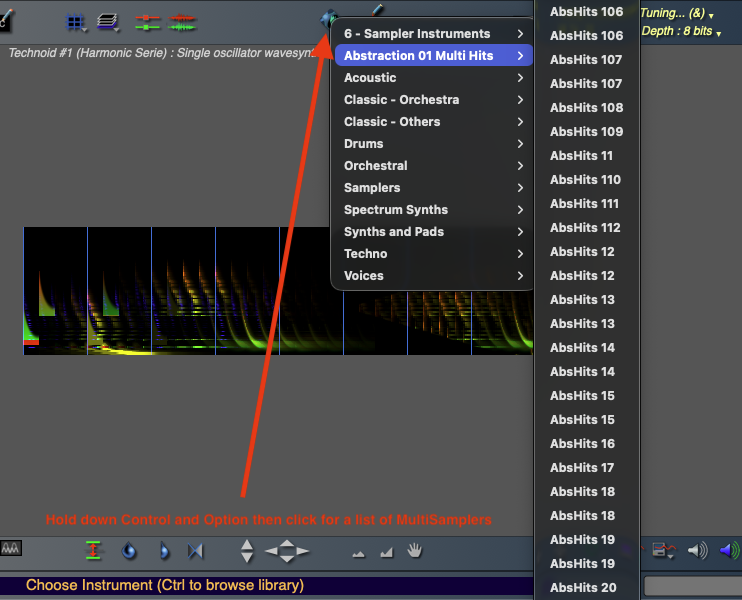Choose AbsHits 108 from the submenu
Image resolution: width=742 pixels, height=600 pixels.
coord(586,107)
